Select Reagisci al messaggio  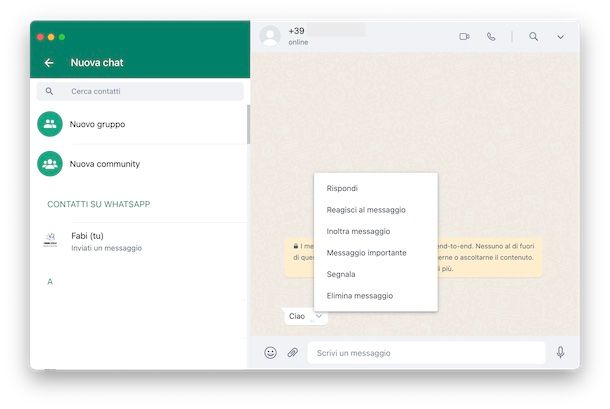click(x=375, y=210)
